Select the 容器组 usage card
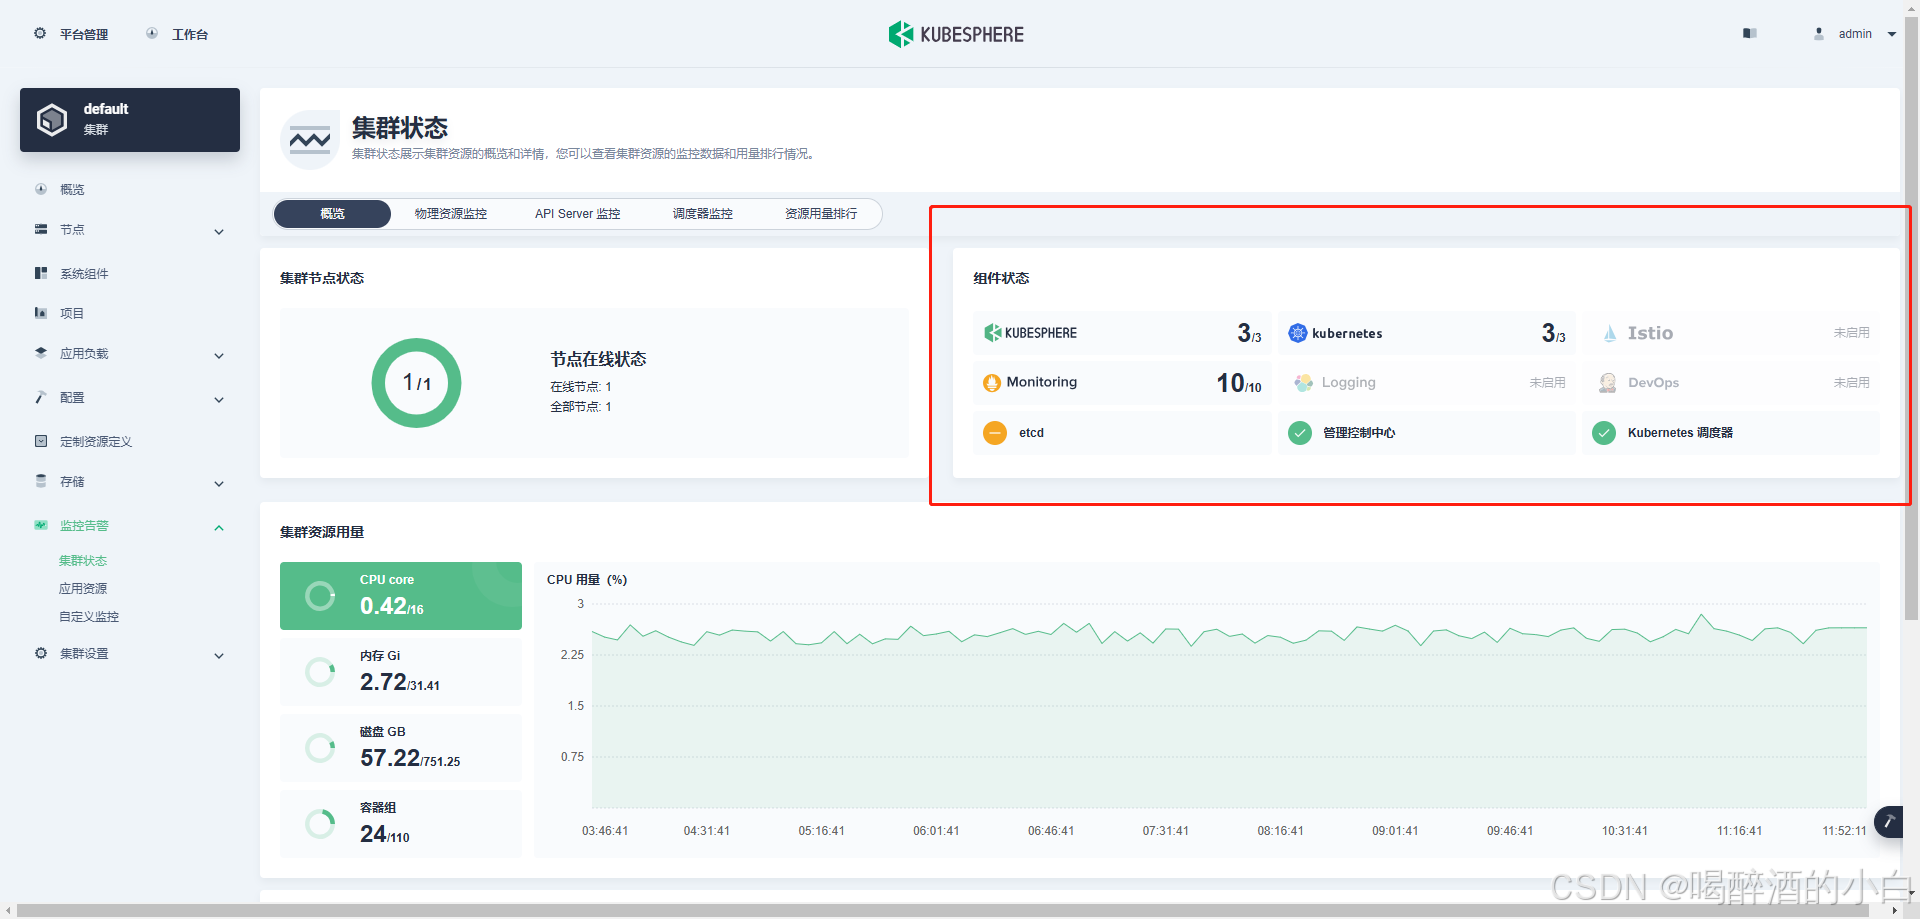The height and width of the screenshot is (919, 1920). (x=401, y=824)
